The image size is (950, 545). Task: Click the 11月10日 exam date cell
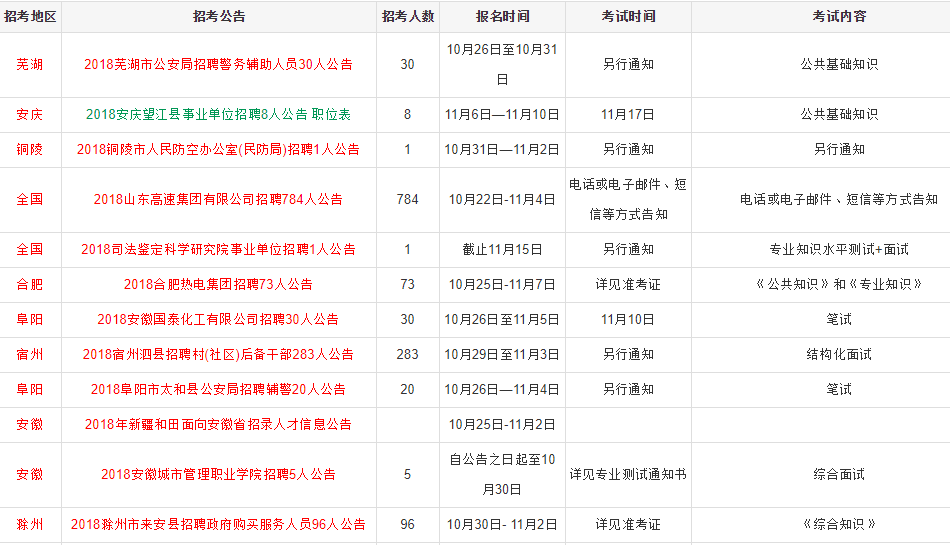tap(628, 320)
